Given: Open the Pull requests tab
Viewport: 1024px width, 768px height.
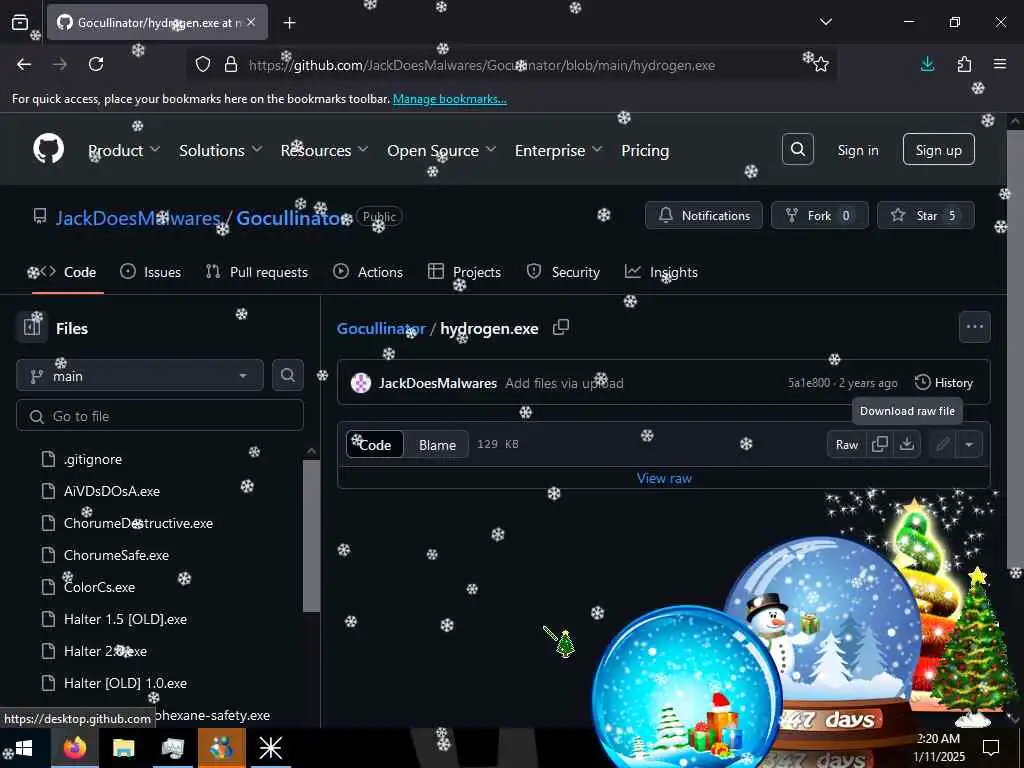Looking at the screenshot, I should pos(257,272).
